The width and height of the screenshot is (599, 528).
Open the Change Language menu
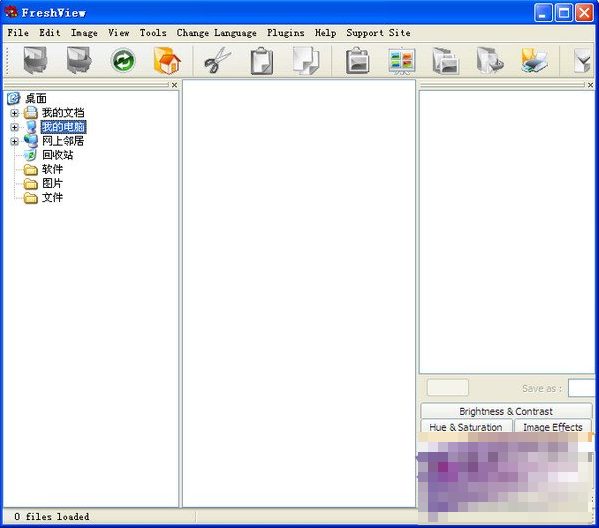(217, 33)
